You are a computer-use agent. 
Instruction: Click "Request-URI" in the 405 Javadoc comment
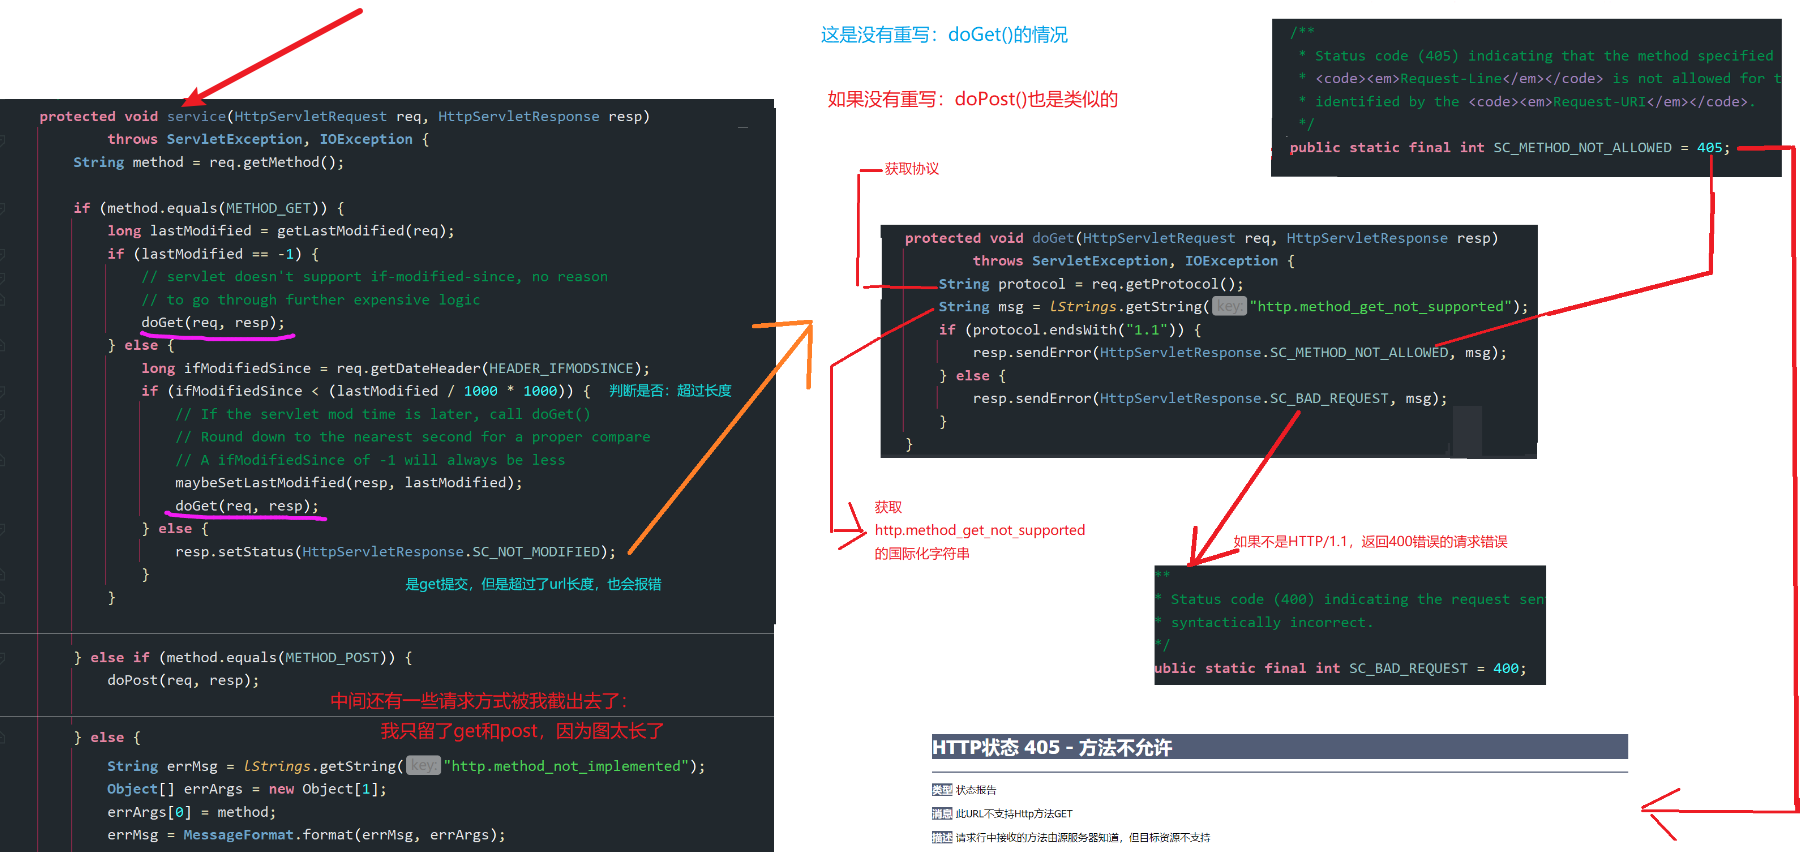1598,102
